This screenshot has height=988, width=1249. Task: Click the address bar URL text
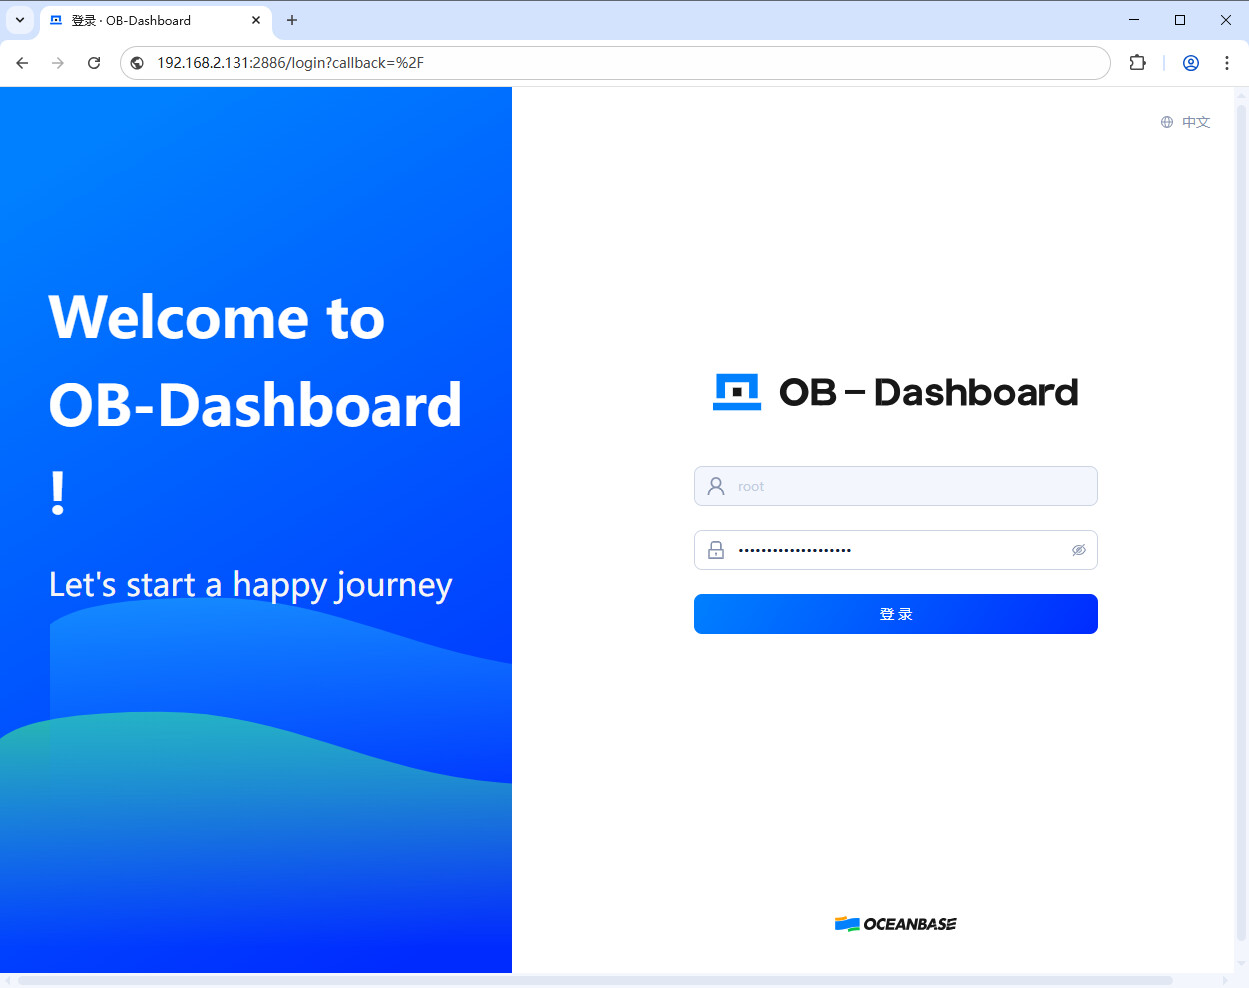click(x=290, y=63)
